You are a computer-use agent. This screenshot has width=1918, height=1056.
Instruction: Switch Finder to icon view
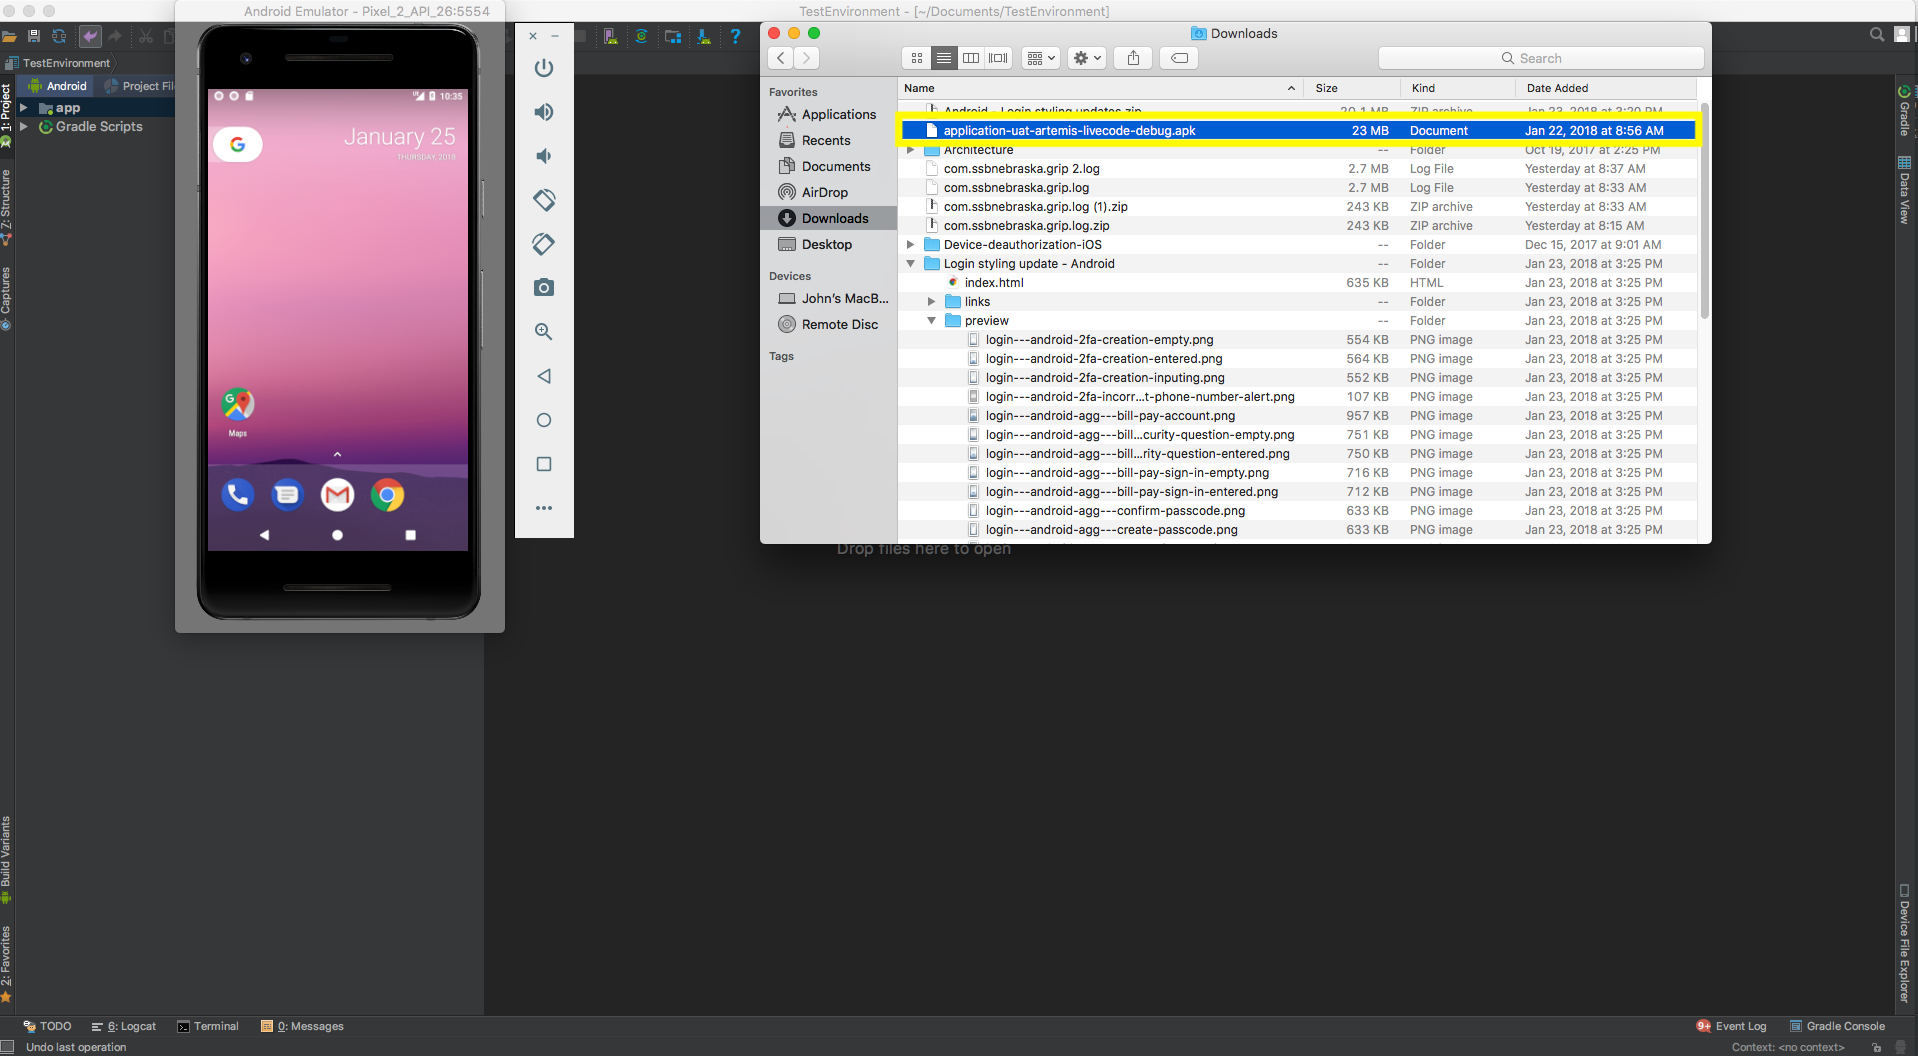pos(915,57)
